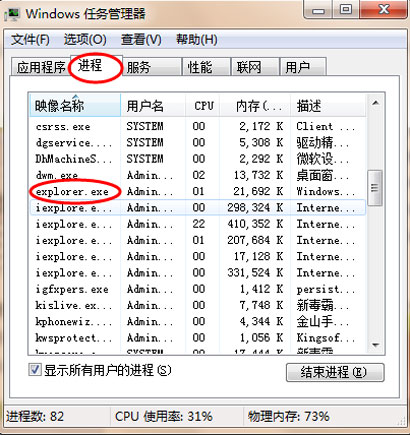Viewport: 410px width, 435px height.
Task: Open the 文件(F) menu
Action: pyautogui.click(x=30, y=40)
